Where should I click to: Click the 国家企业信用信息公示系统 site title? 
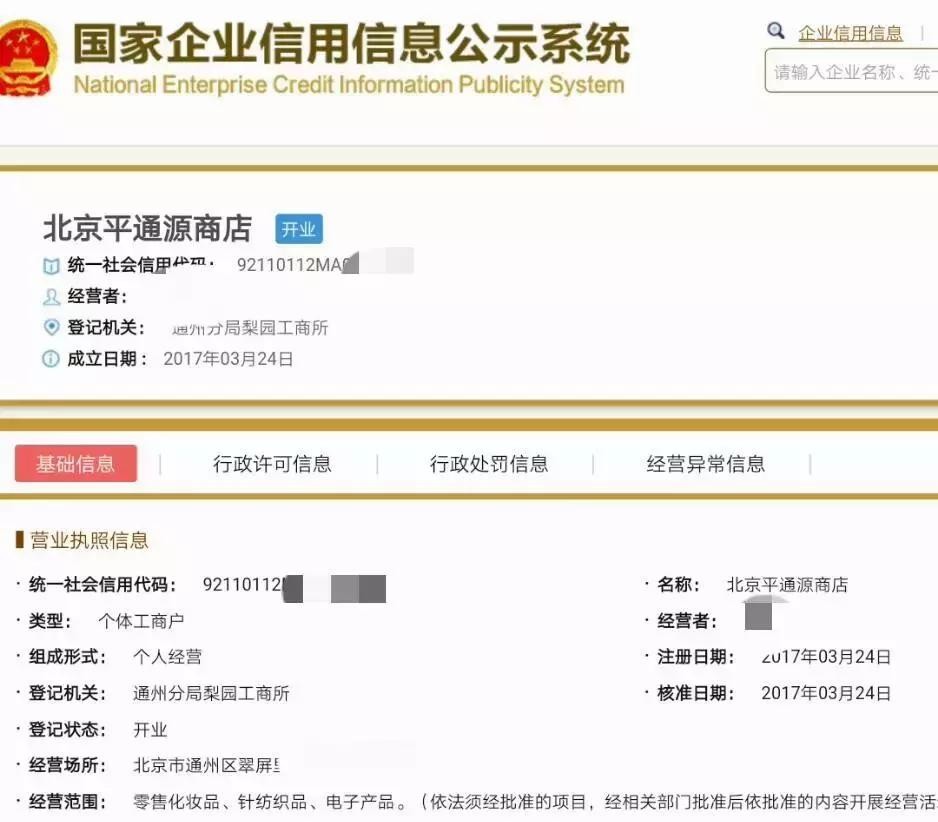(x=351, y=42)
